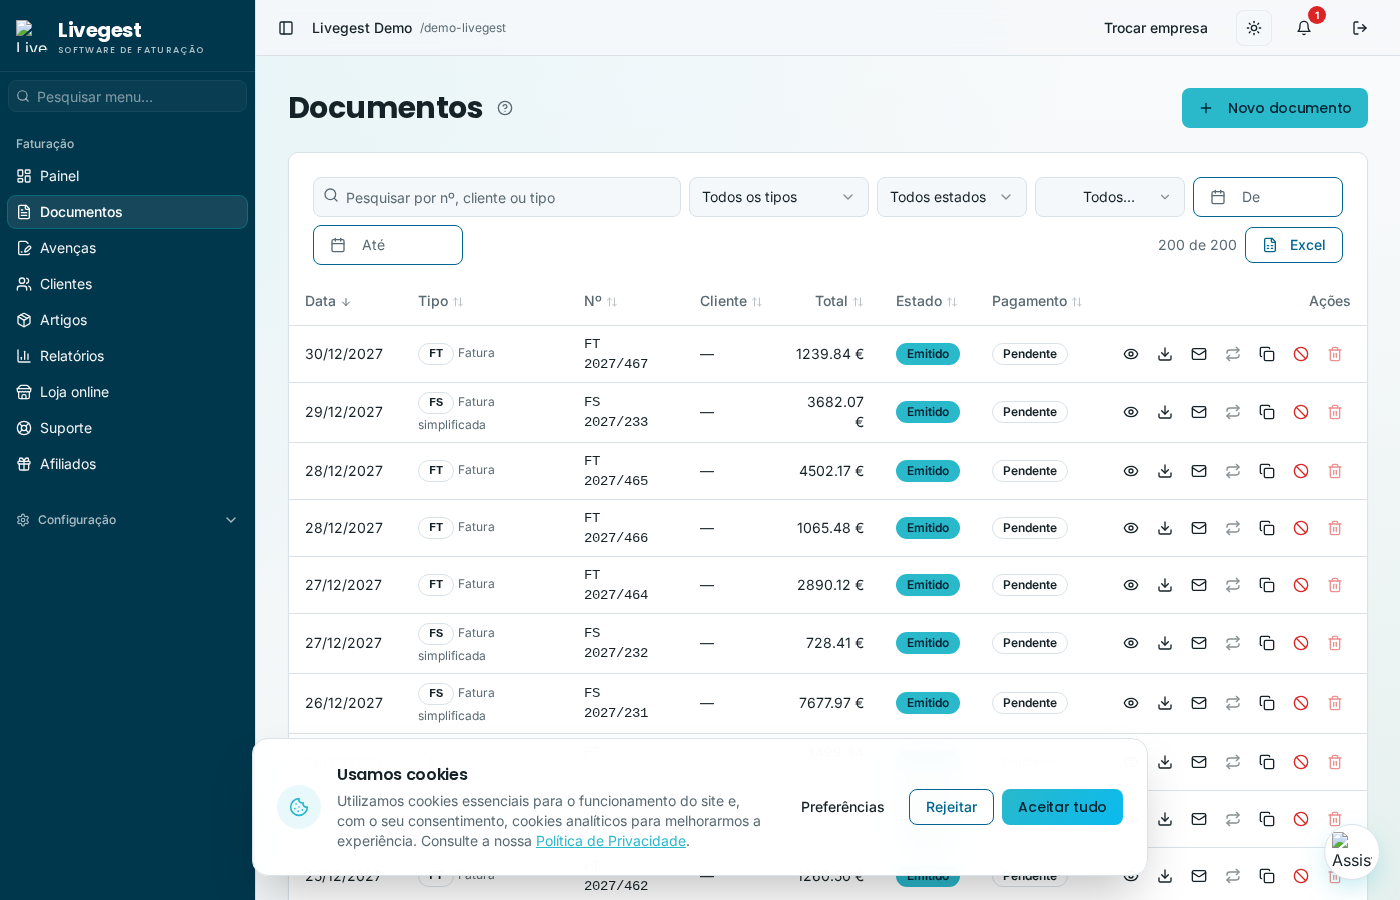Expand the Configuração section
Image resolution: width=1400 pixels, height=900 pixels.
click(x=127, y=520)
